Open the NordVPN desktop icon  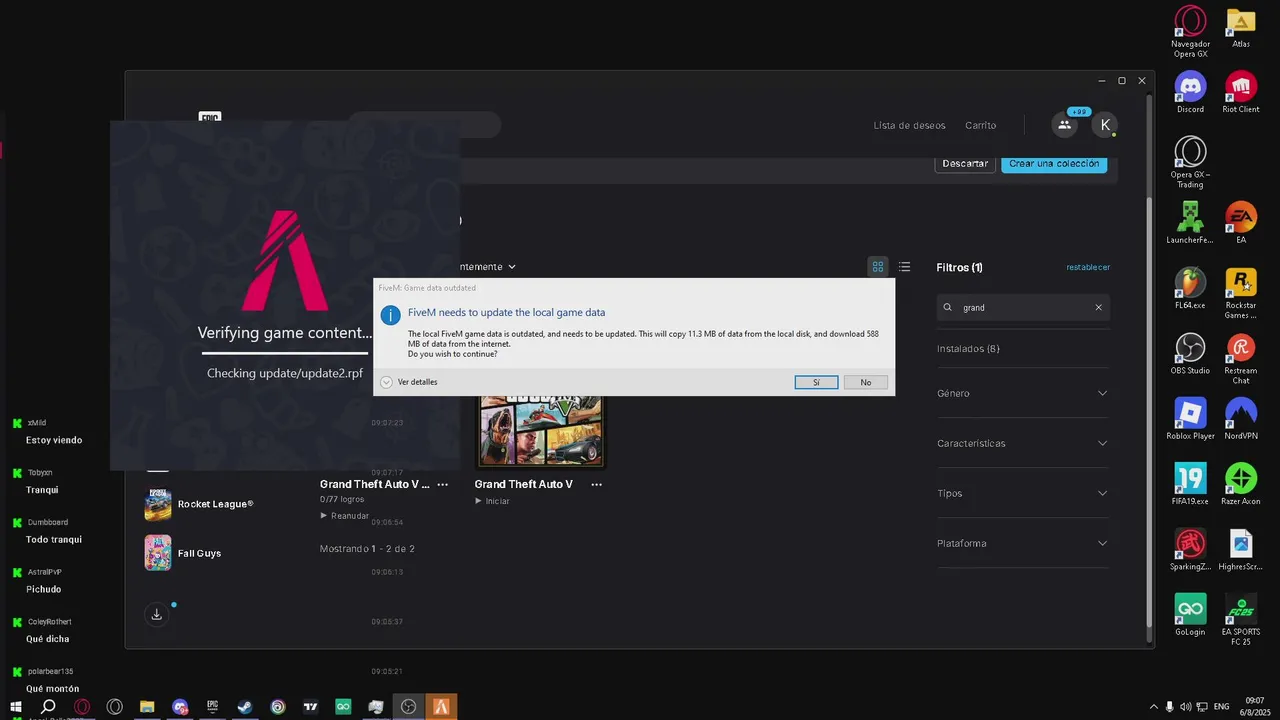click(x=1241, y=419)
